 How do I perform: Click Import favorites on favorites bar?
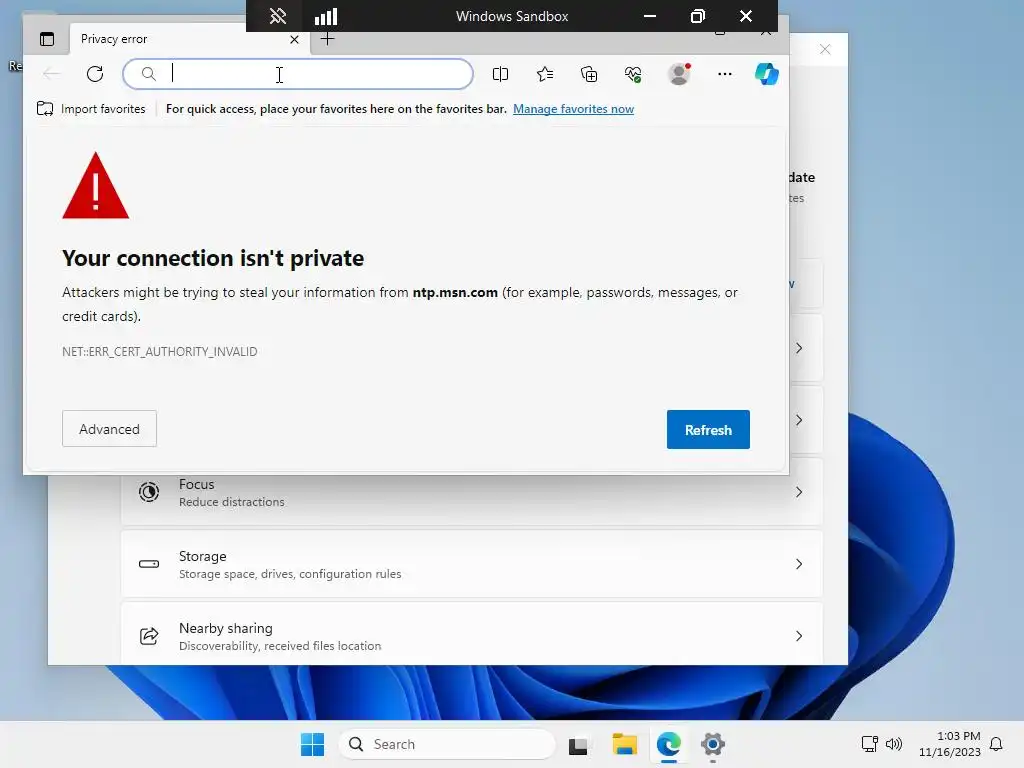[x=91, y=109]
